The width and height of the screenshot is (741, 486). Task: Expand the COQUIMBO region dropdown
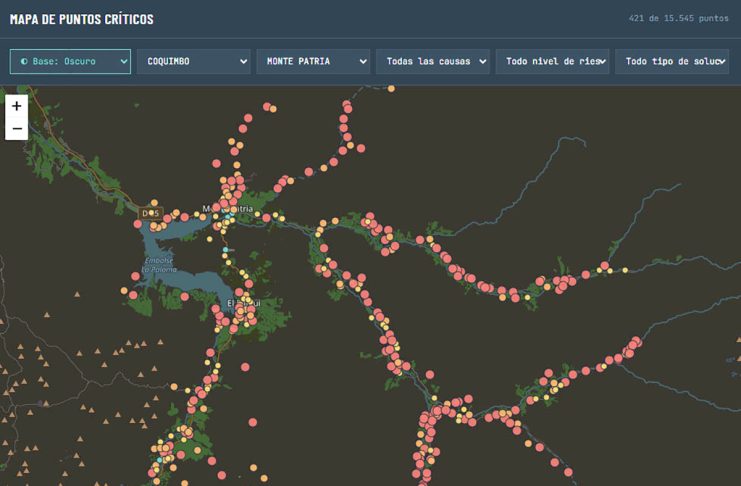point(193,61)
